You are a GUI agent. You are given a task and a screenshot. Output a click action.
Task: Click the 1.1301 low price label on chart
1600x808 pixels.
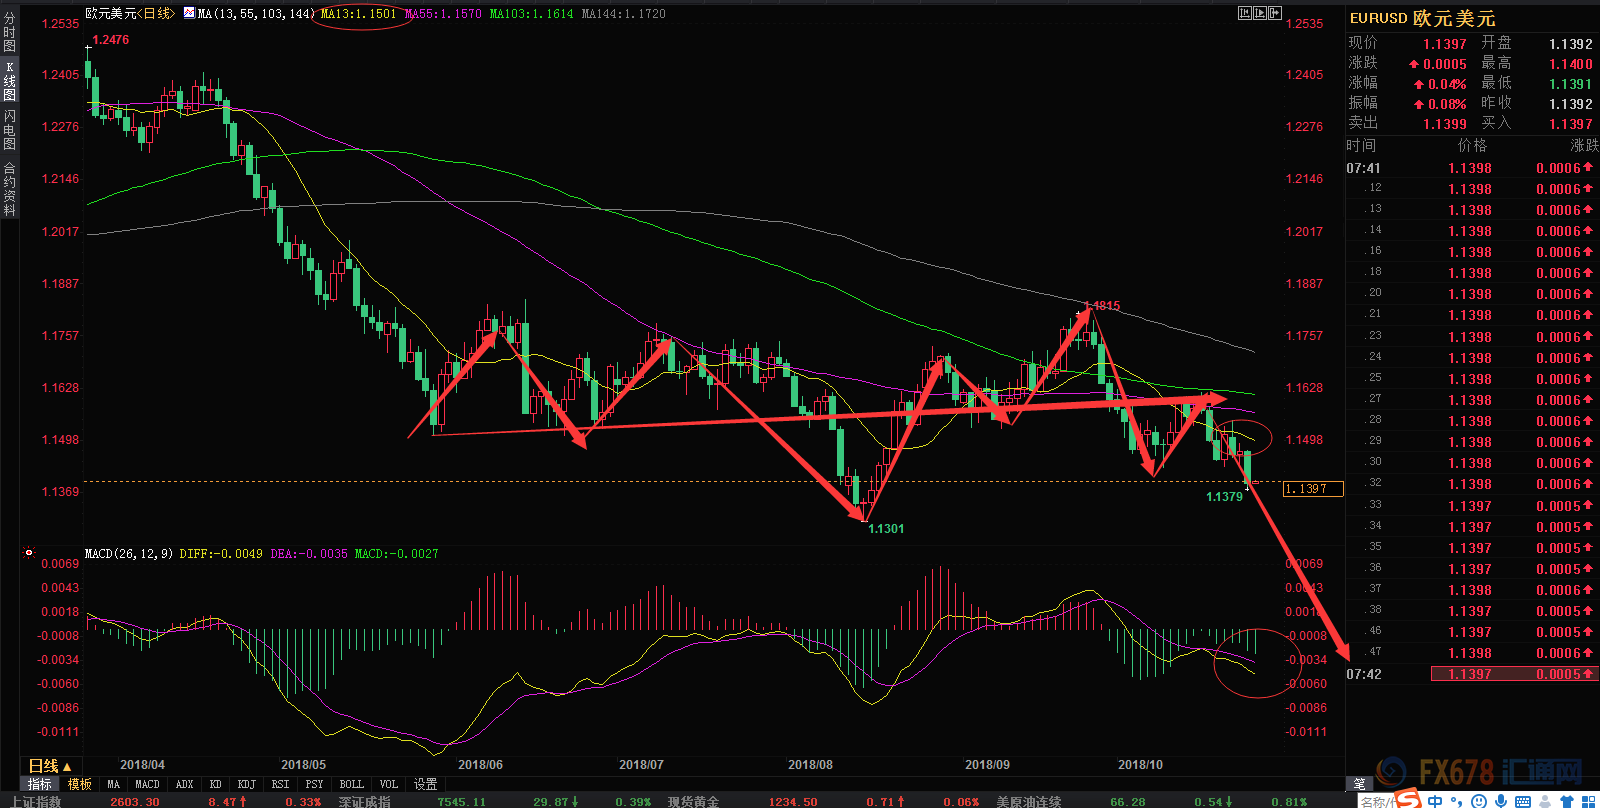pos(886,529)
